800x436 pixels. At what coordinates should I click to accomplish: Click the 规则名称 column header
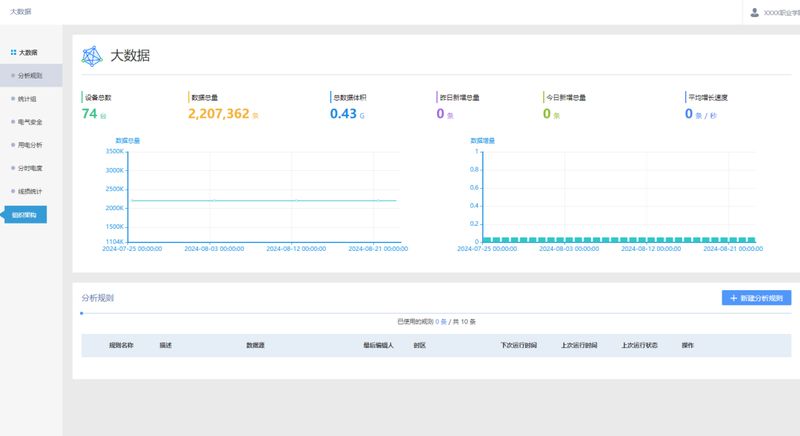tap(121, 345)
